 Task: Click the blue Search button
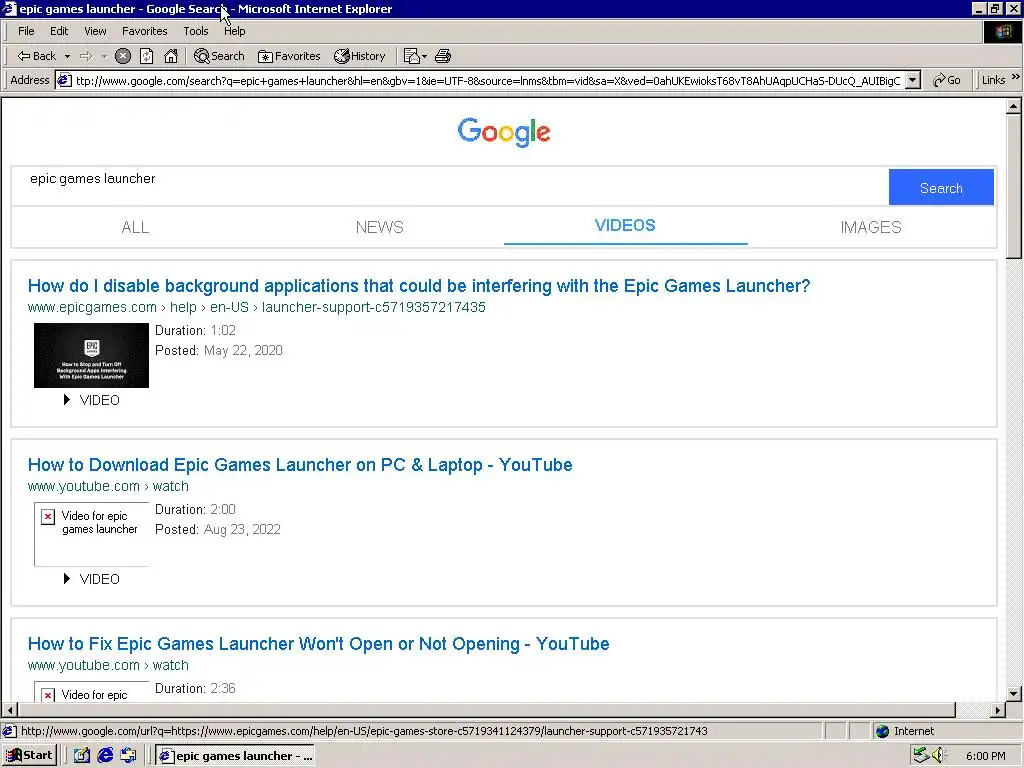coord(941,187)
